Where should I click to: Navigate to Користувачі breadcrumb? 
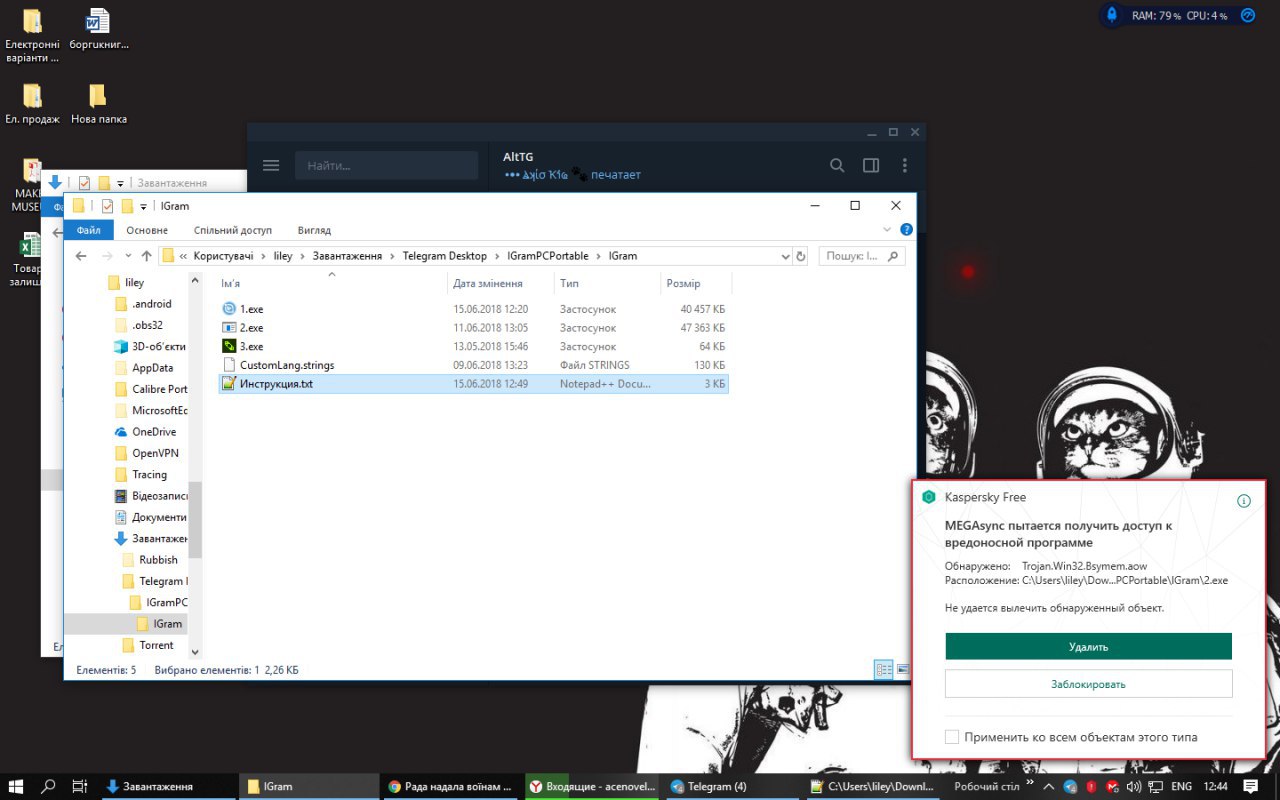(223, 256)
